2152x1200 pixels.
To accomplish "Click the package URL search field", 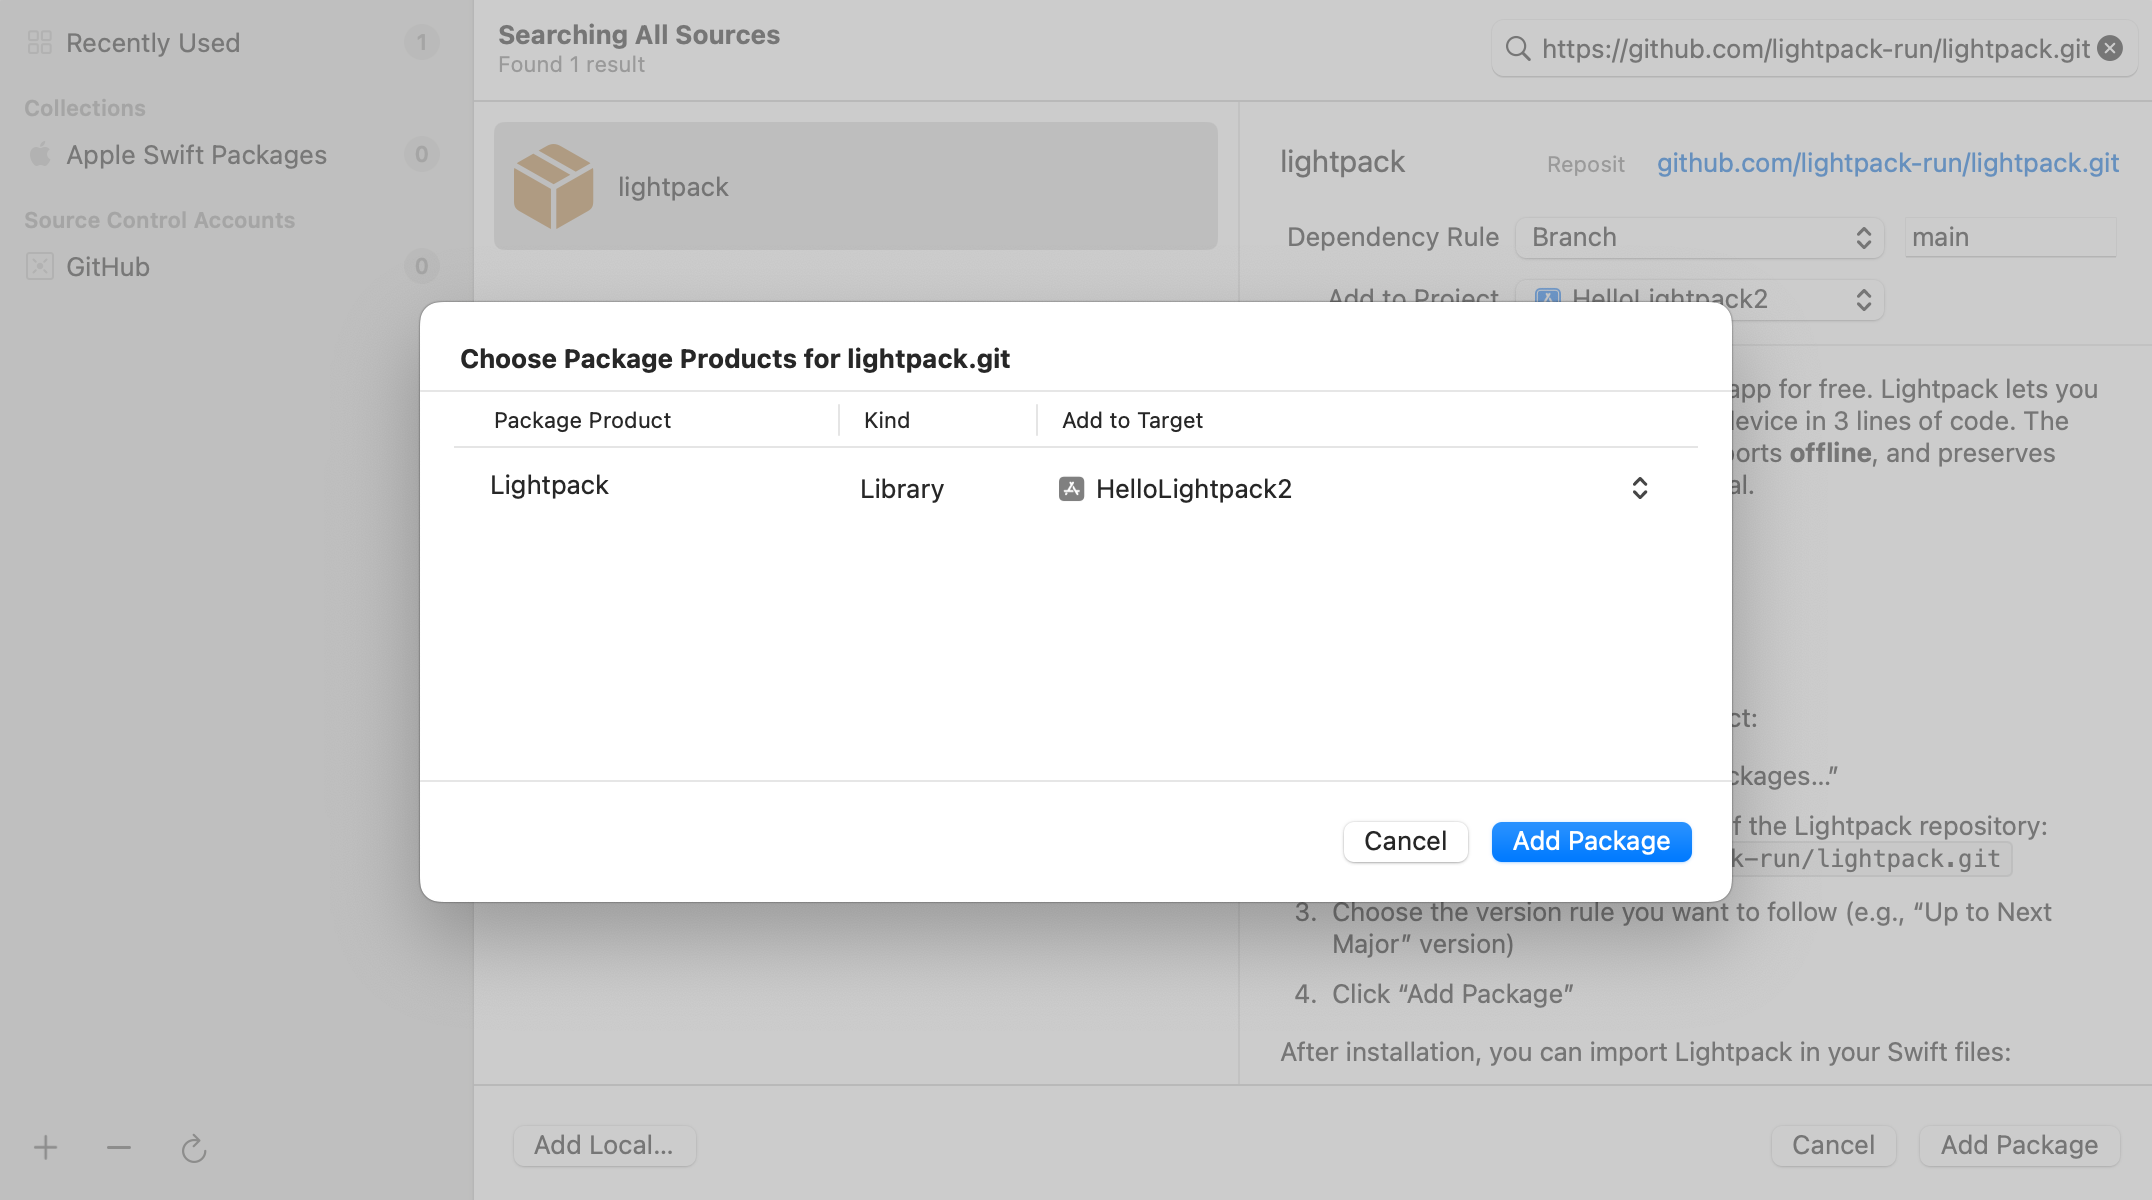I will click(1815, 49).
